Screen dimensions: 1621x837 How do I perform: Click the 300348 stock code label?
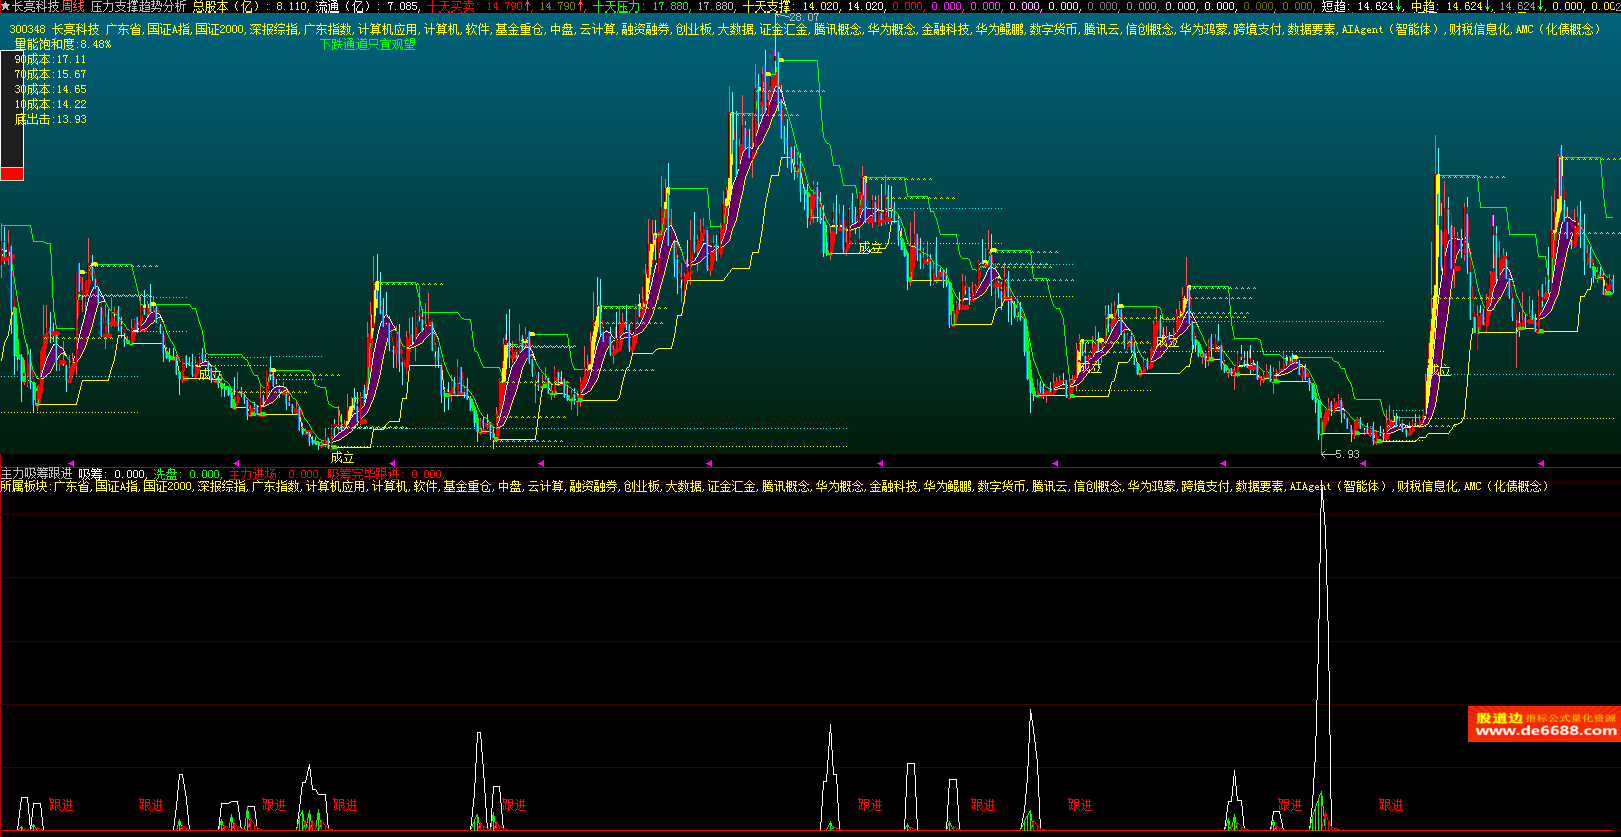point(28,30)
